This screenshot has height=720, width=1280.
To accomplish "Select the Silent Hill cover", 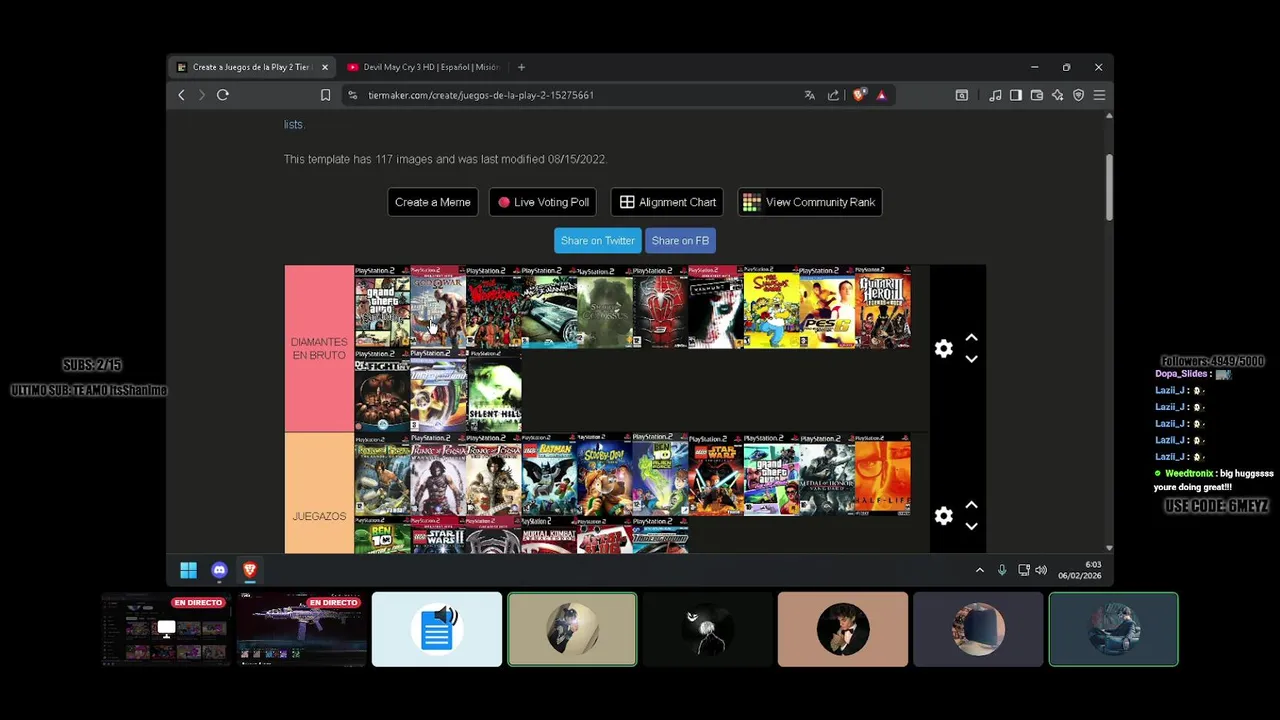I will [494, 390].
